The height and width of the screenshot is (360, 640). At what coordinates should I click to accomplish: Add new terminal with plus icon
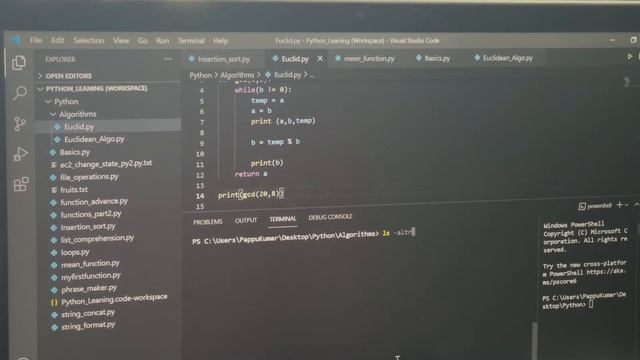620,205
